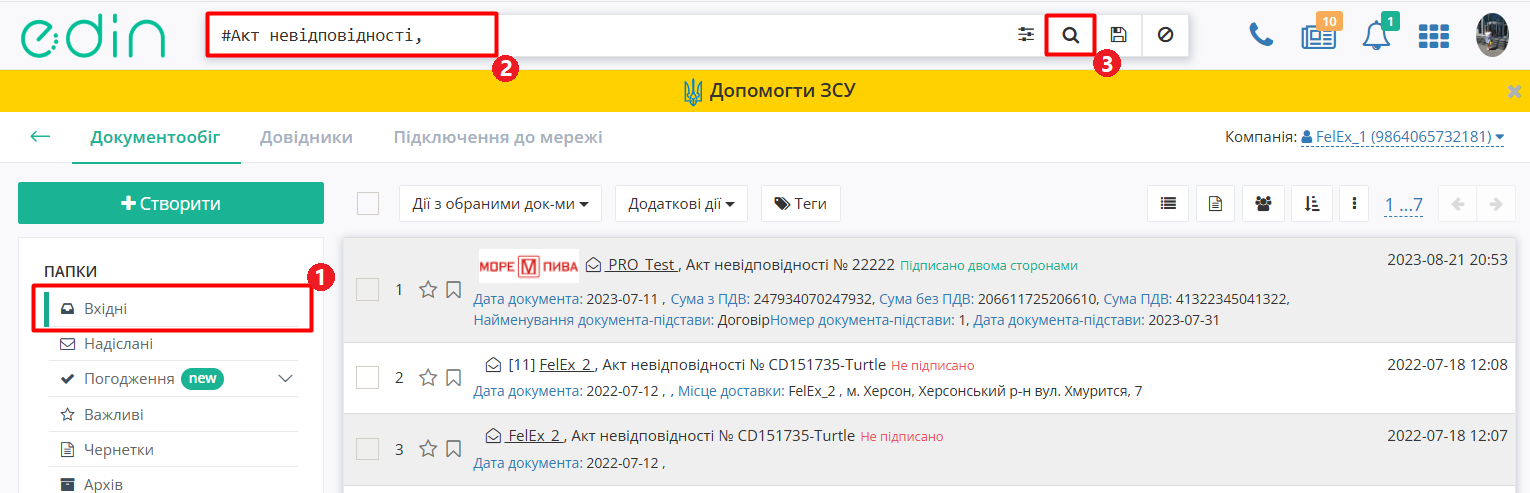This screenshot has height=493, width=1530.
Task: Close the Допомогти ЗСУ banner
Action: [x=1514, y=91]
